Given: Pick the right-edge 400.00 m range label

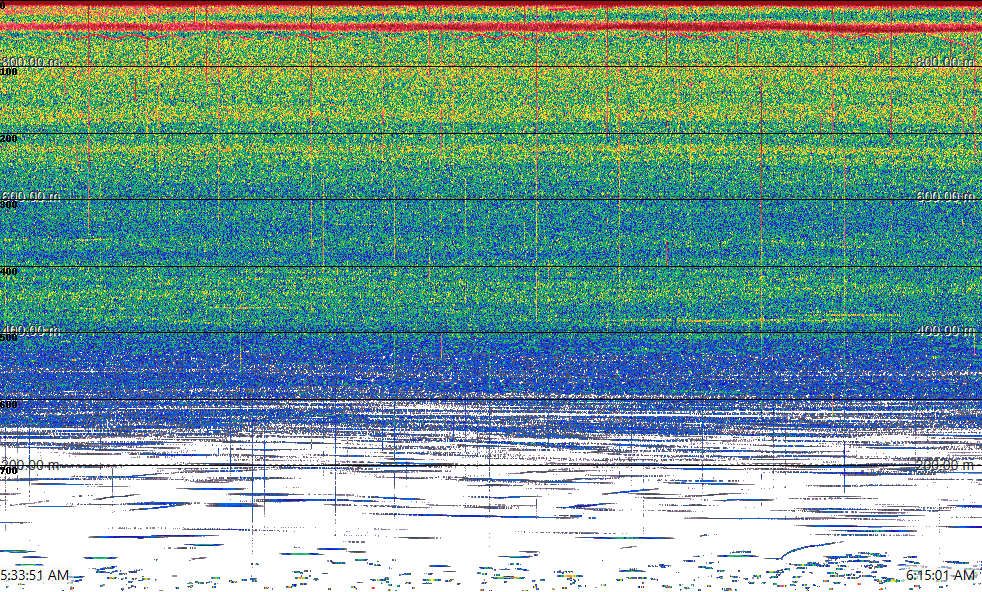Looking at the screenshot, I should point(946,330).
